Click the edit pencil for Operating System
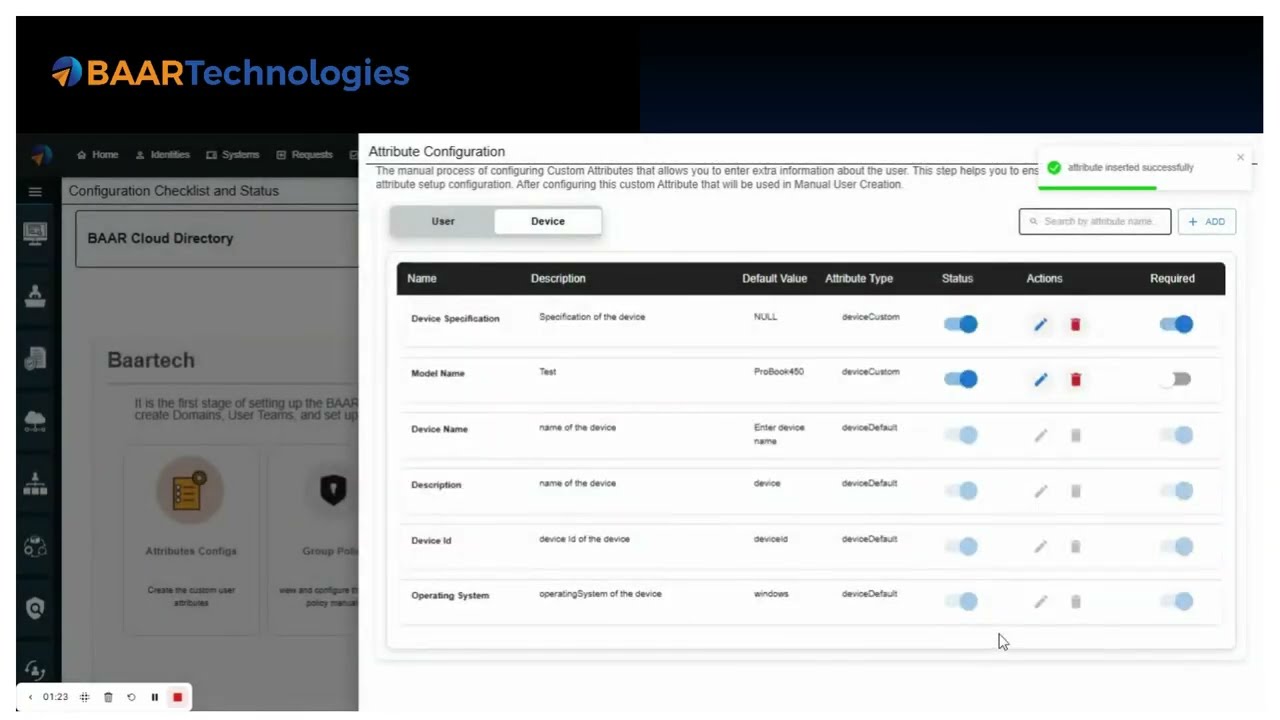 click(x=1041, y=602)
